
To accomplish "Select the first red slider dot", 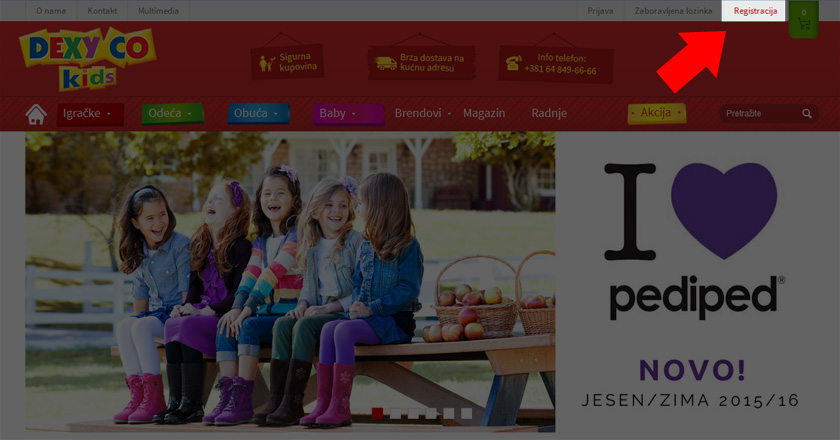I will 377,413.
